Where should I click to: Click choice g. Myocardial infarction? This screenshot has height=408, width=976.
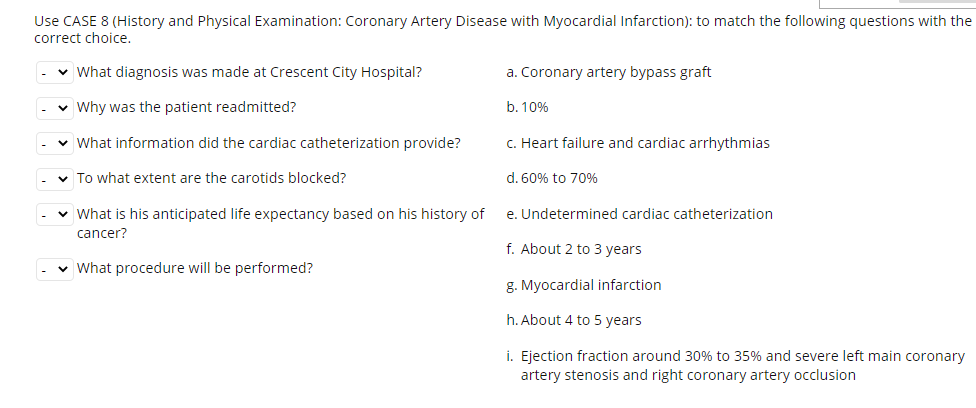pos(584,285)
